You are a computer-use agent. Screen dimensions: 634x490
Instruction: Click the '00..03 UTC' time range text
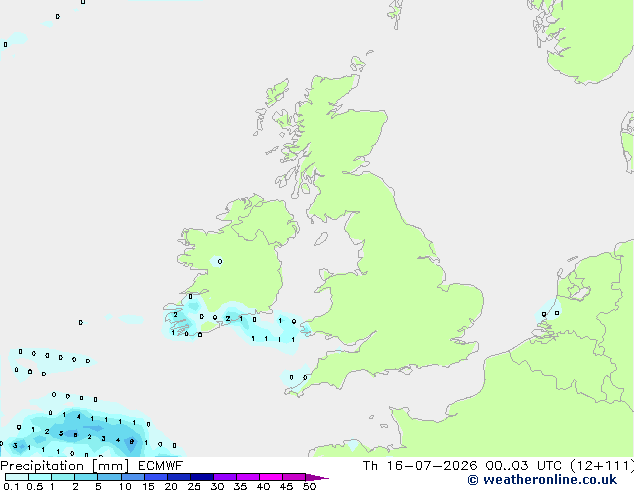[524, 466]
